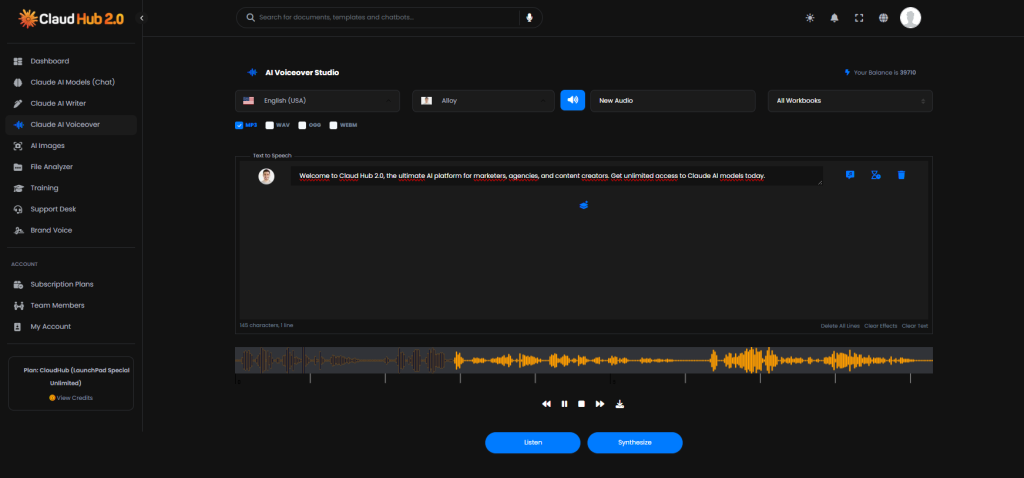
Task: Open the English (USA) language dropdown
Action: click(317, 101)
